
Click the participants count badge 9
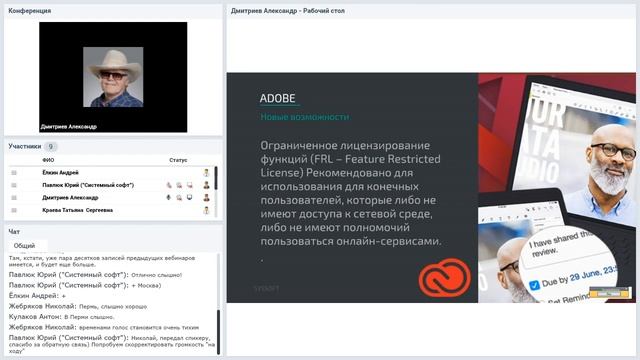pyautogui.click(x=51, y=146)
